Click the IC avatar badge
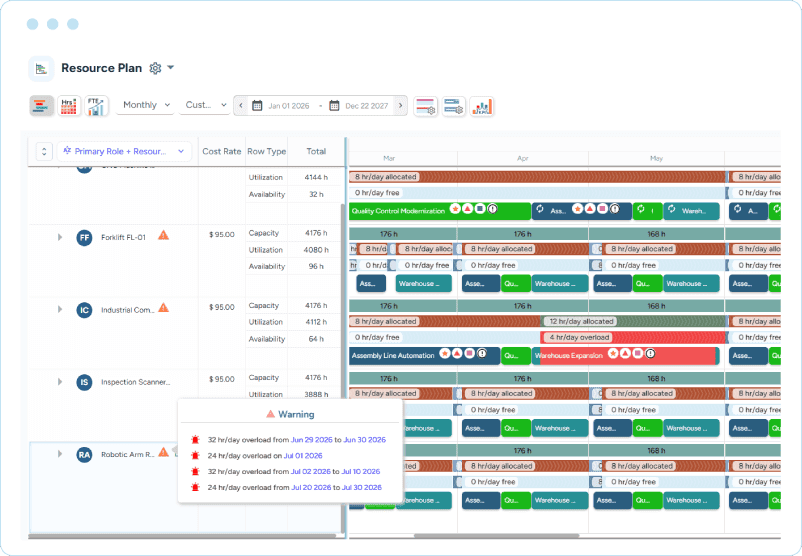This screenshot has width=802, height=556. pyautogui.click(x=84, y=310)
